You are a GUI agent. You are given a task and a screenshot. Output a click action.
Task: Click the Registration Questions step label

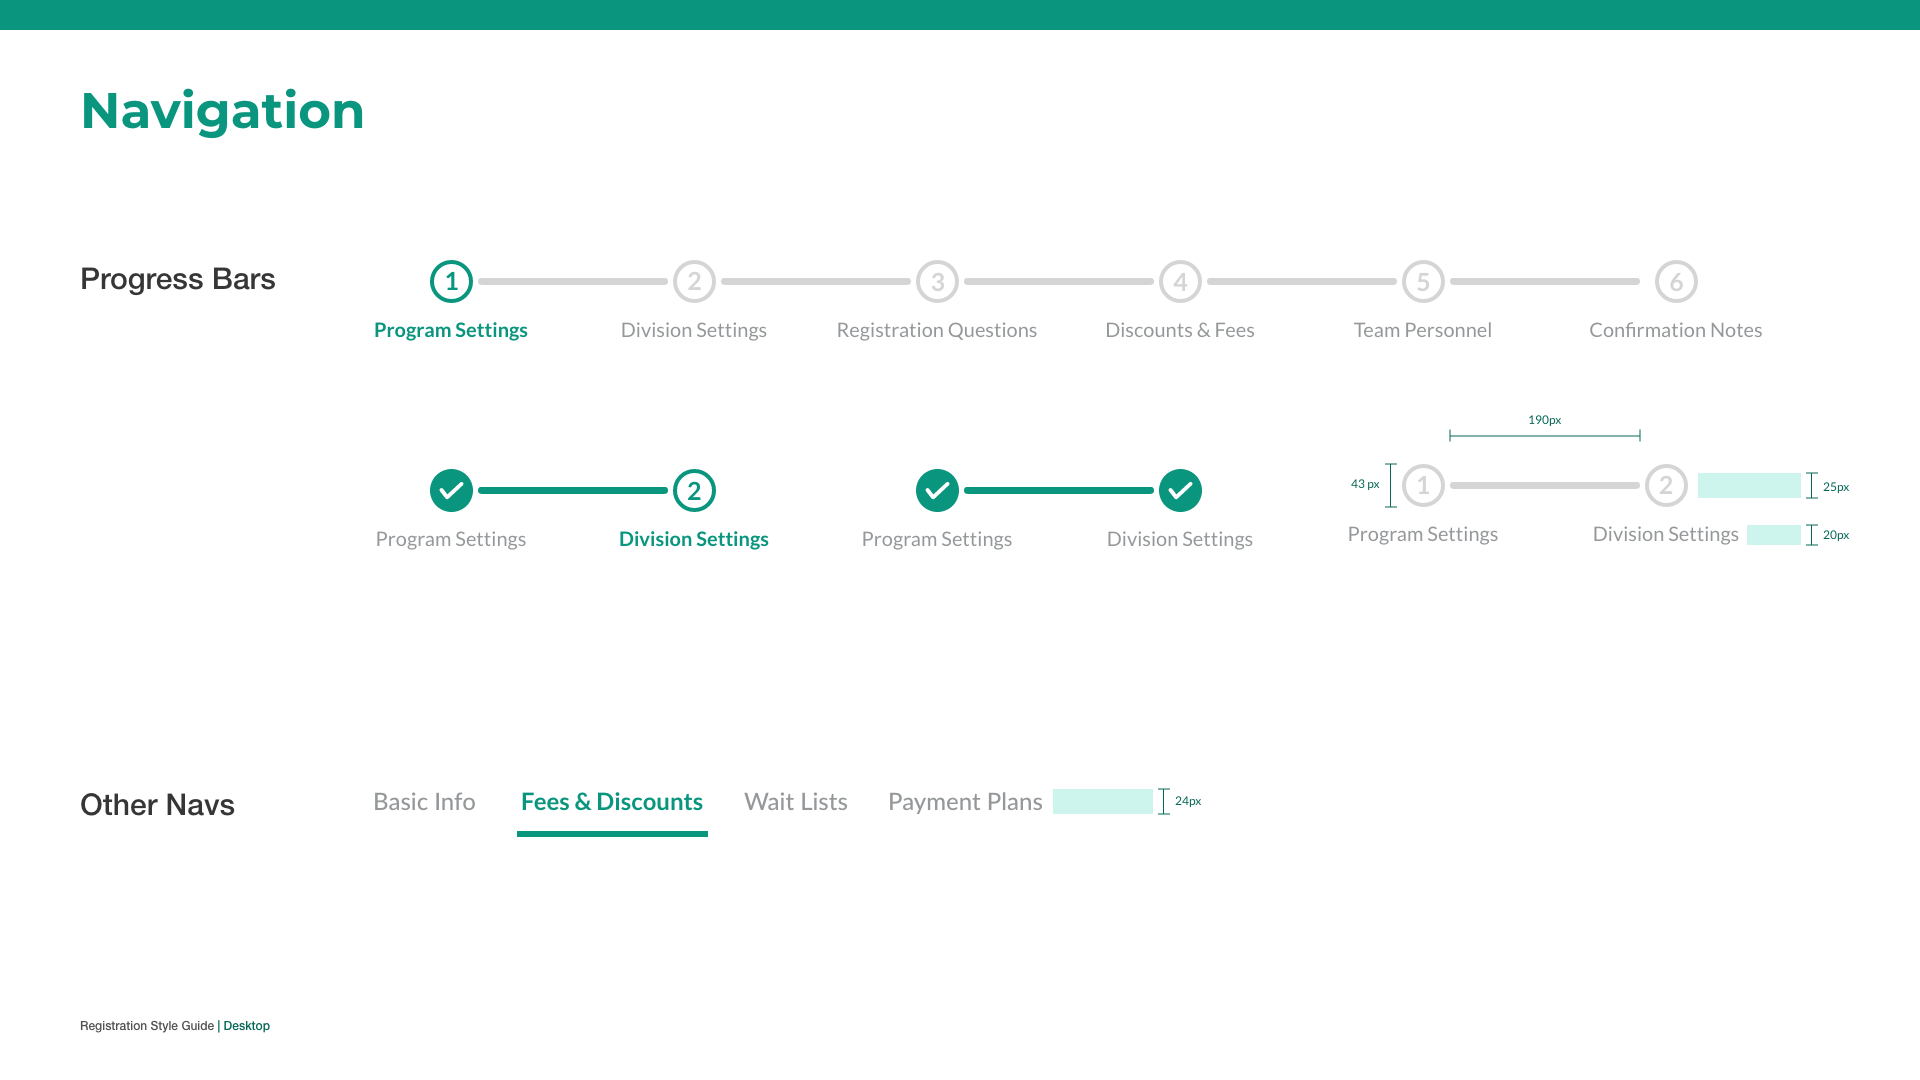point(937,330)
